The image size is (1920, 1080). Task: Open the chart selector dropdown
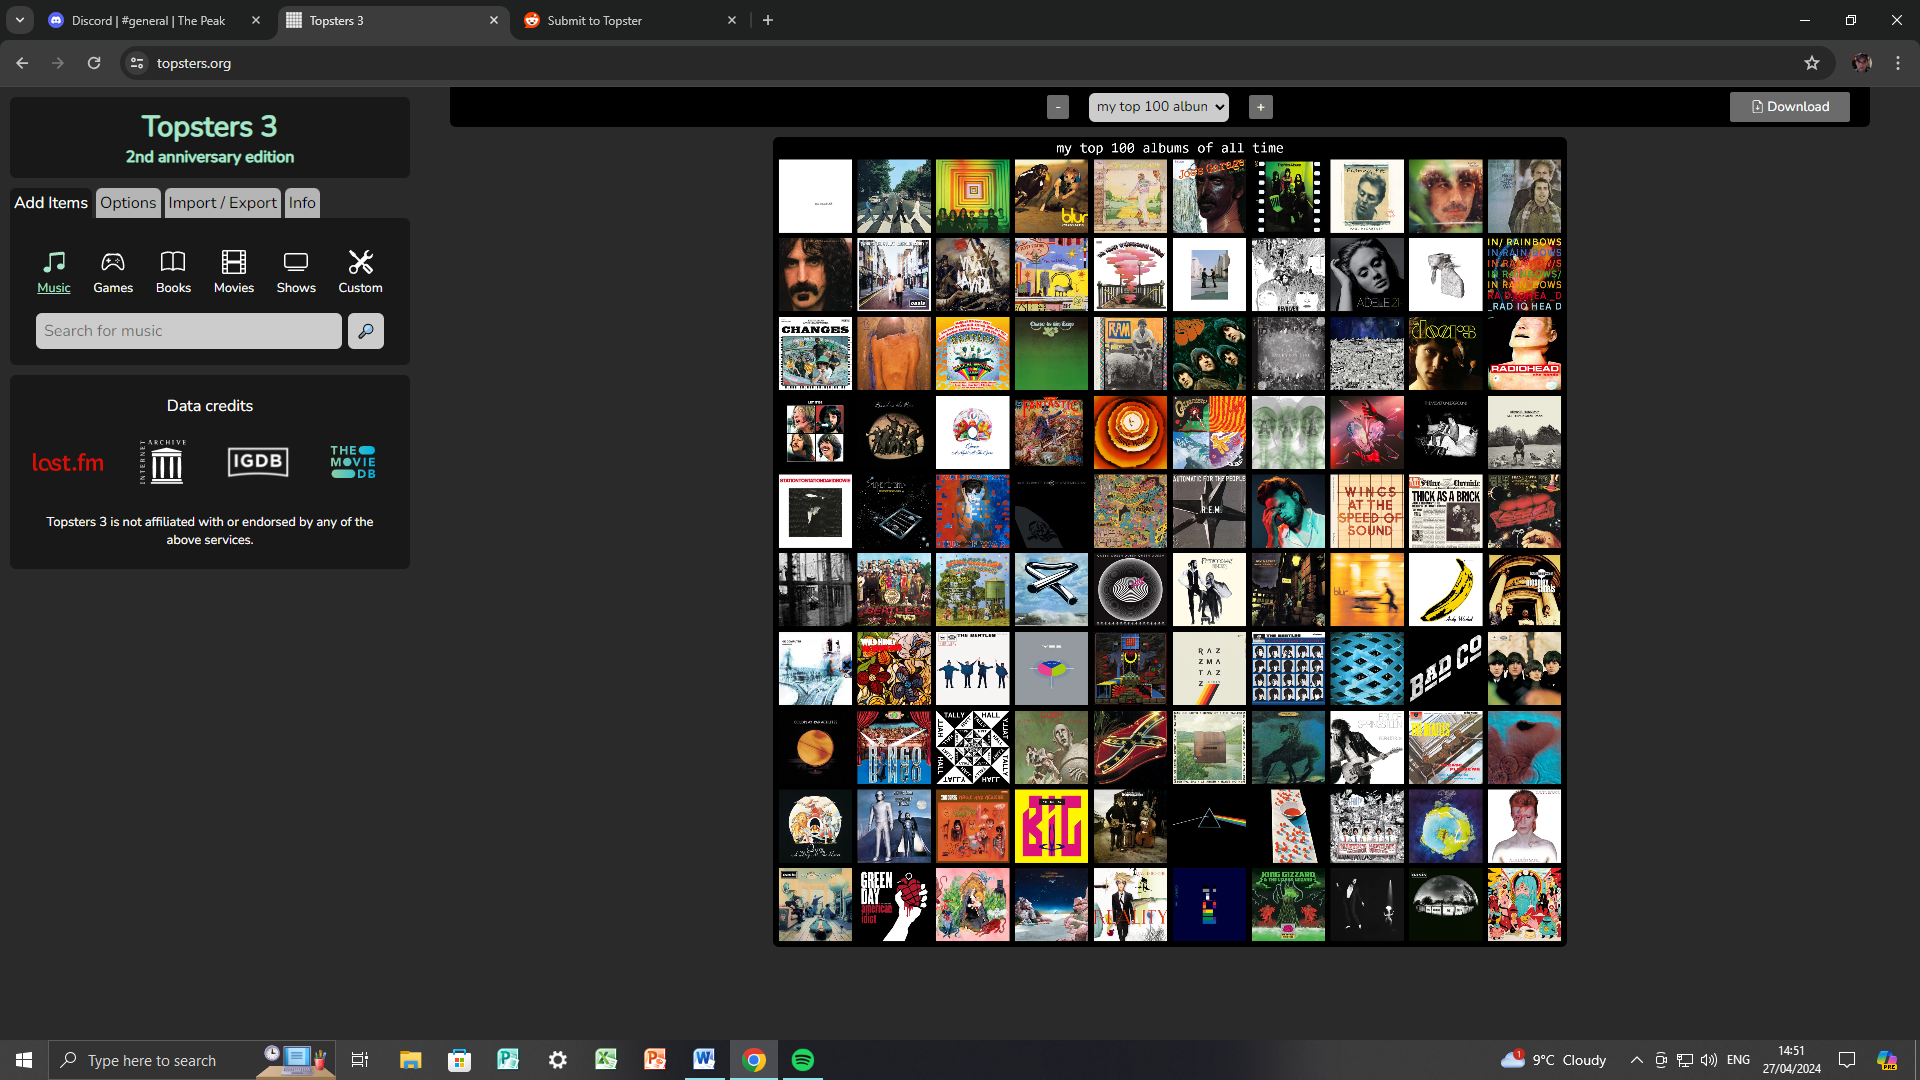click(x=1159, y=107)
